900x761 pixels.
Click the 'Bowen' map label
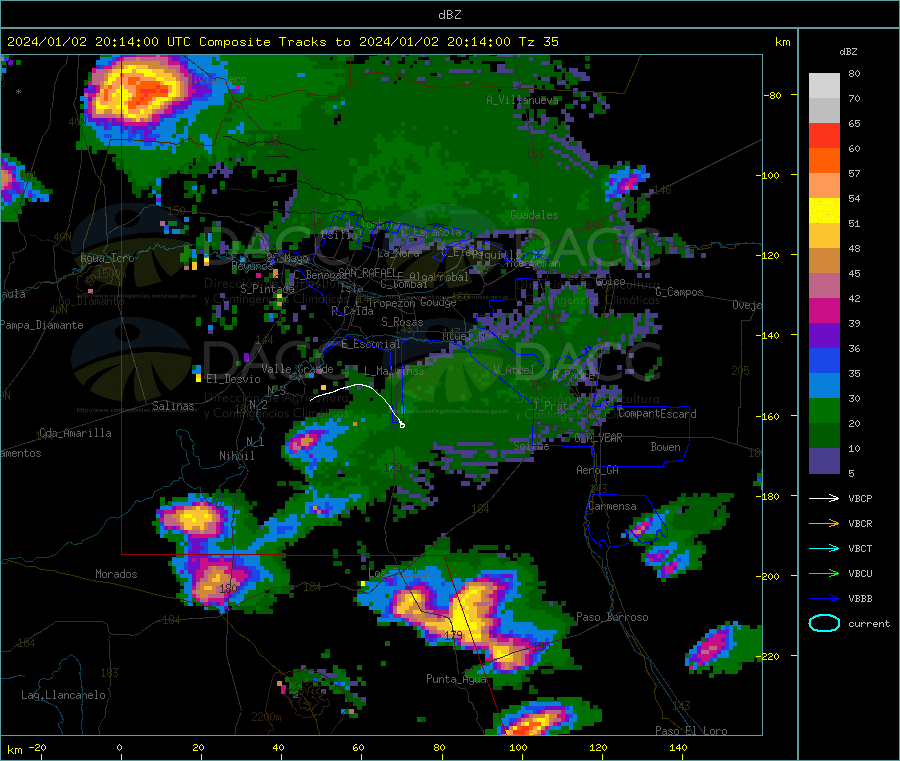pyautogui.click(x=665, y=447)
